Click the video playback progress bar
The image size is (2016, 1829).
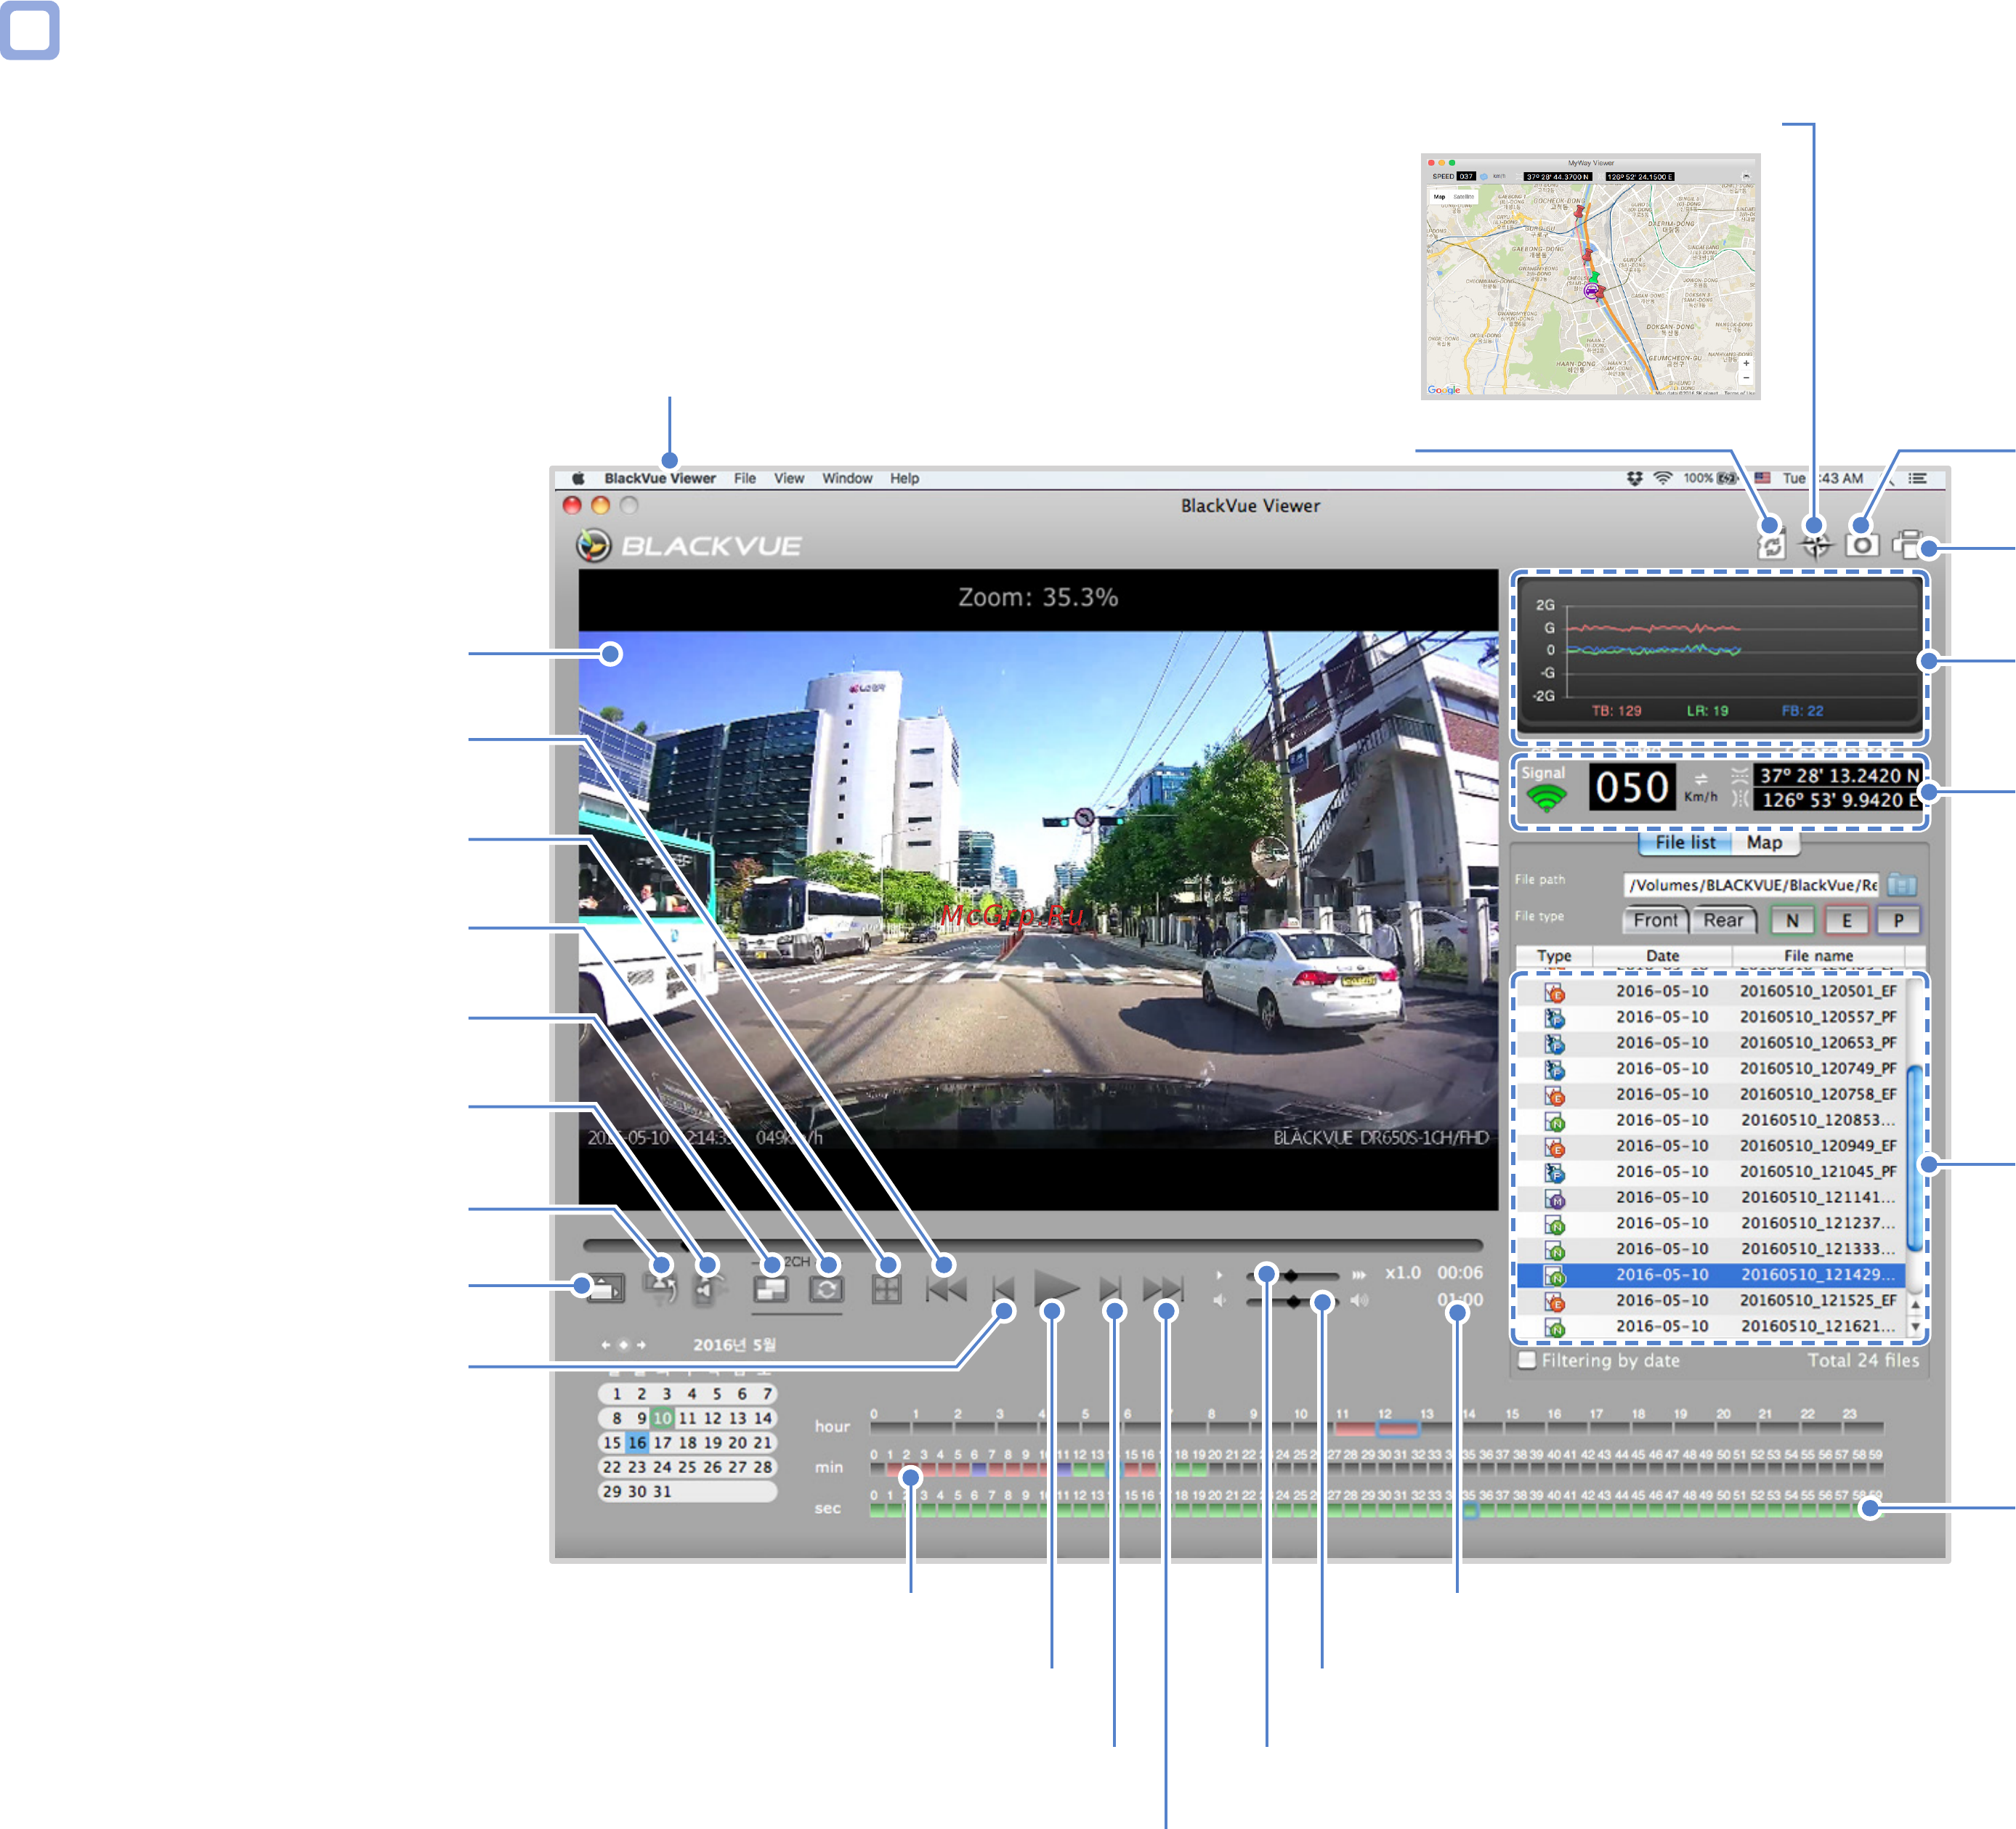pos(1032,1245)
